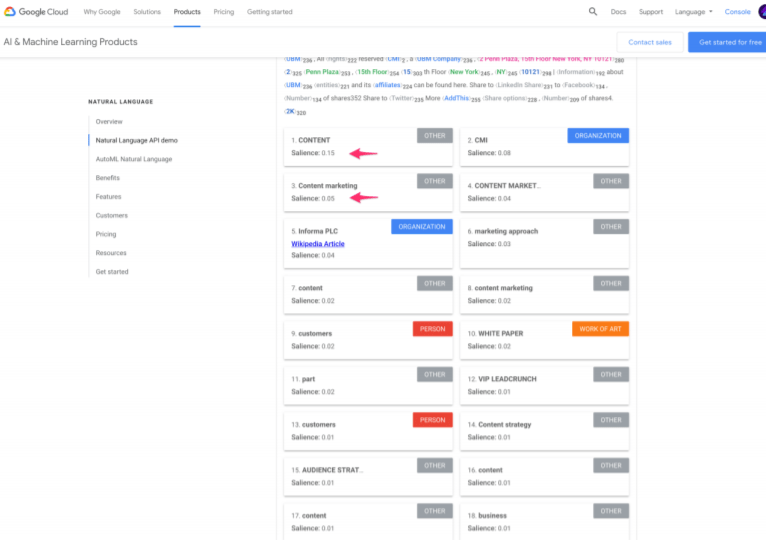Click the ORGANIZATION tag on Informa PLC card
The width and height of the screenshot is (766, 540).
[x=422, y=227]
